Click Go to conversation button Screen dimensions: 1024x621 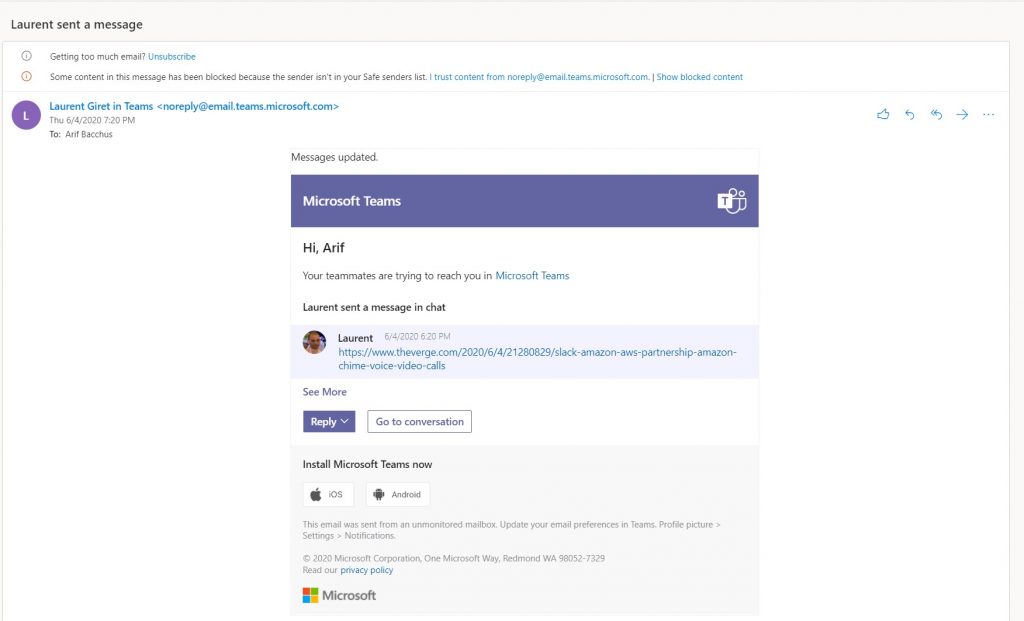[419, 421]
